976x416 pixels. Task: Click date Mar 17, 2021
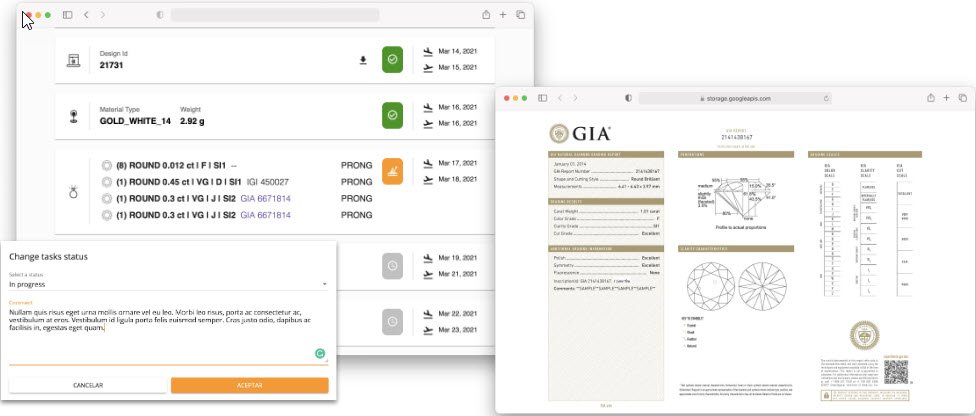[x=458, y=163]
